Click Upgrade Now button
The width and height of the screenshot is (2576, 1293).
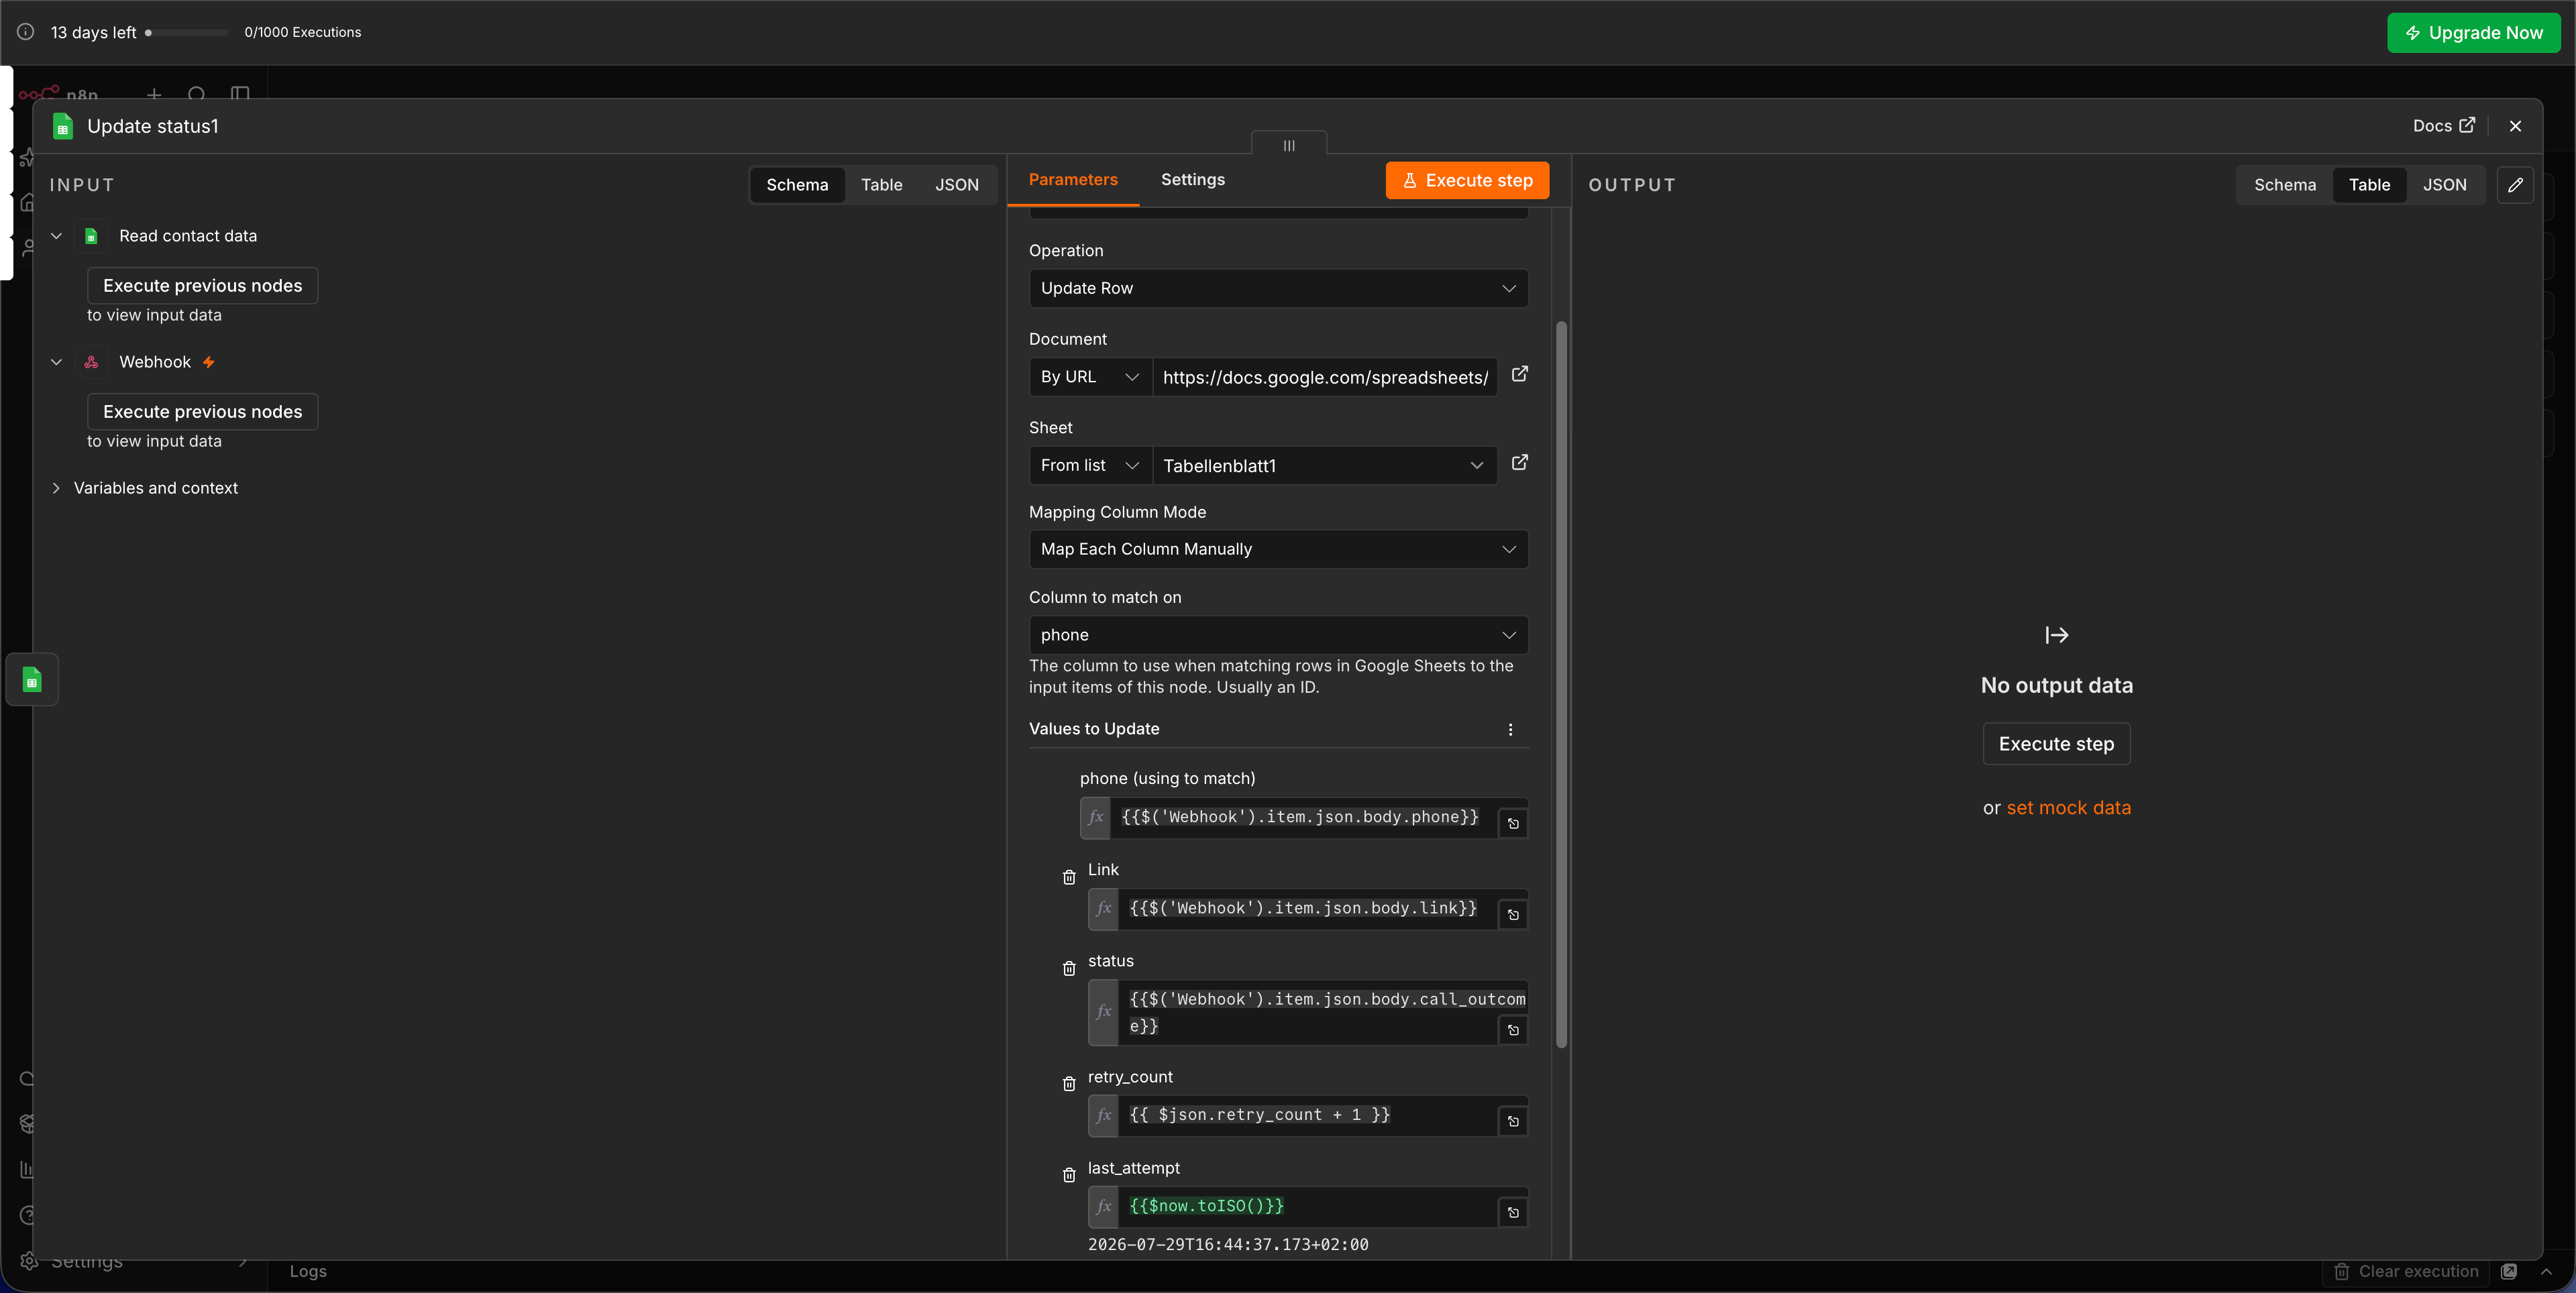tap(2473, 33)
